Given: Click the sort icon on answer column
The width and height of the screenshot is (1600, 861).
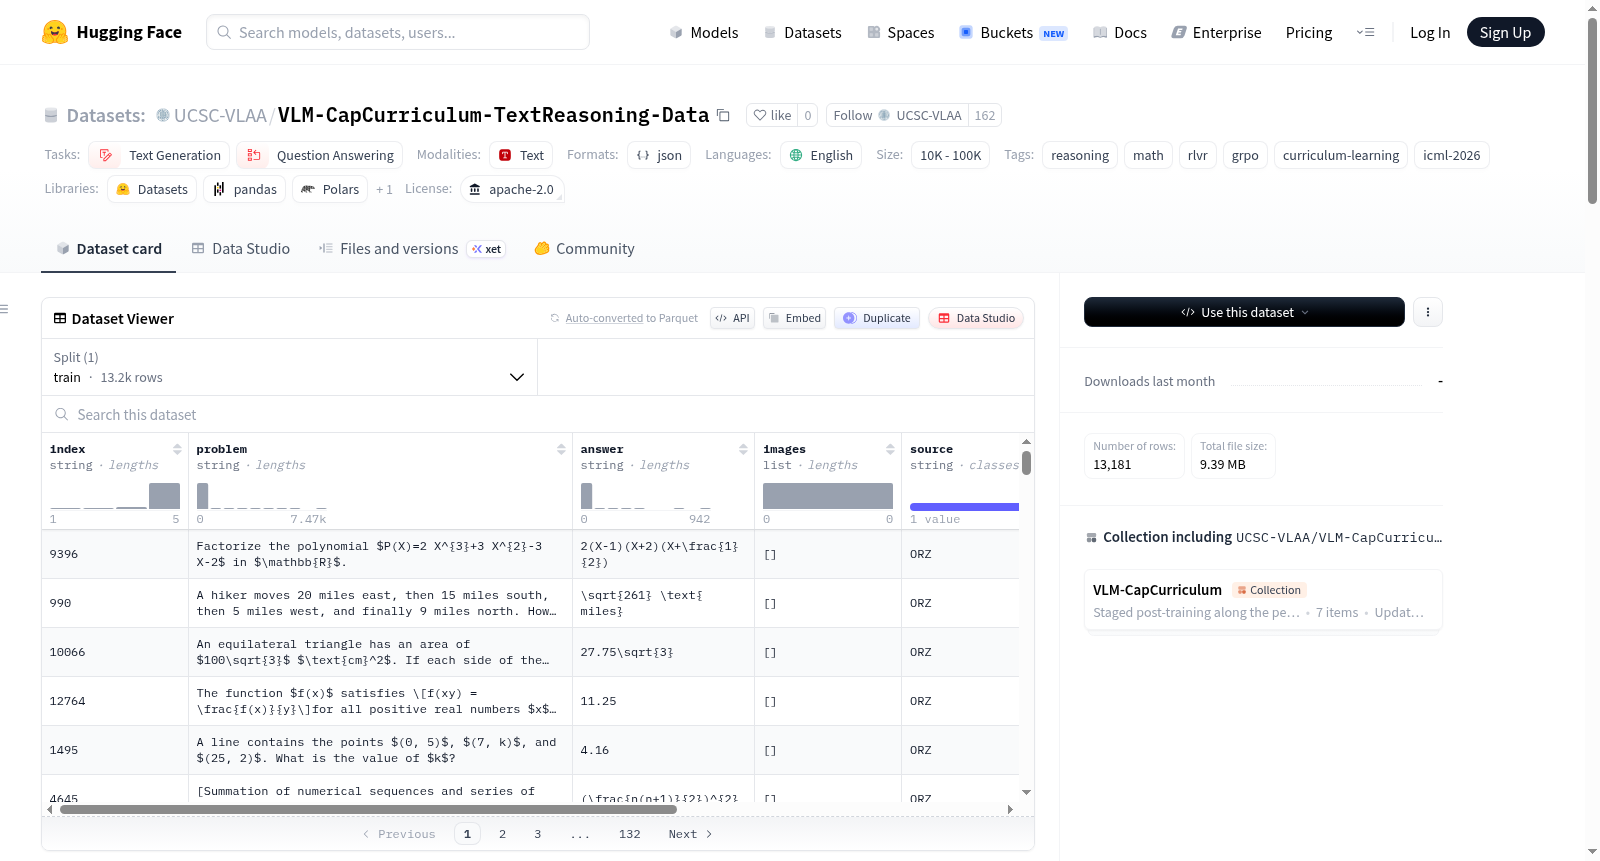Looking at the screenshot, I should click(743, 450).
